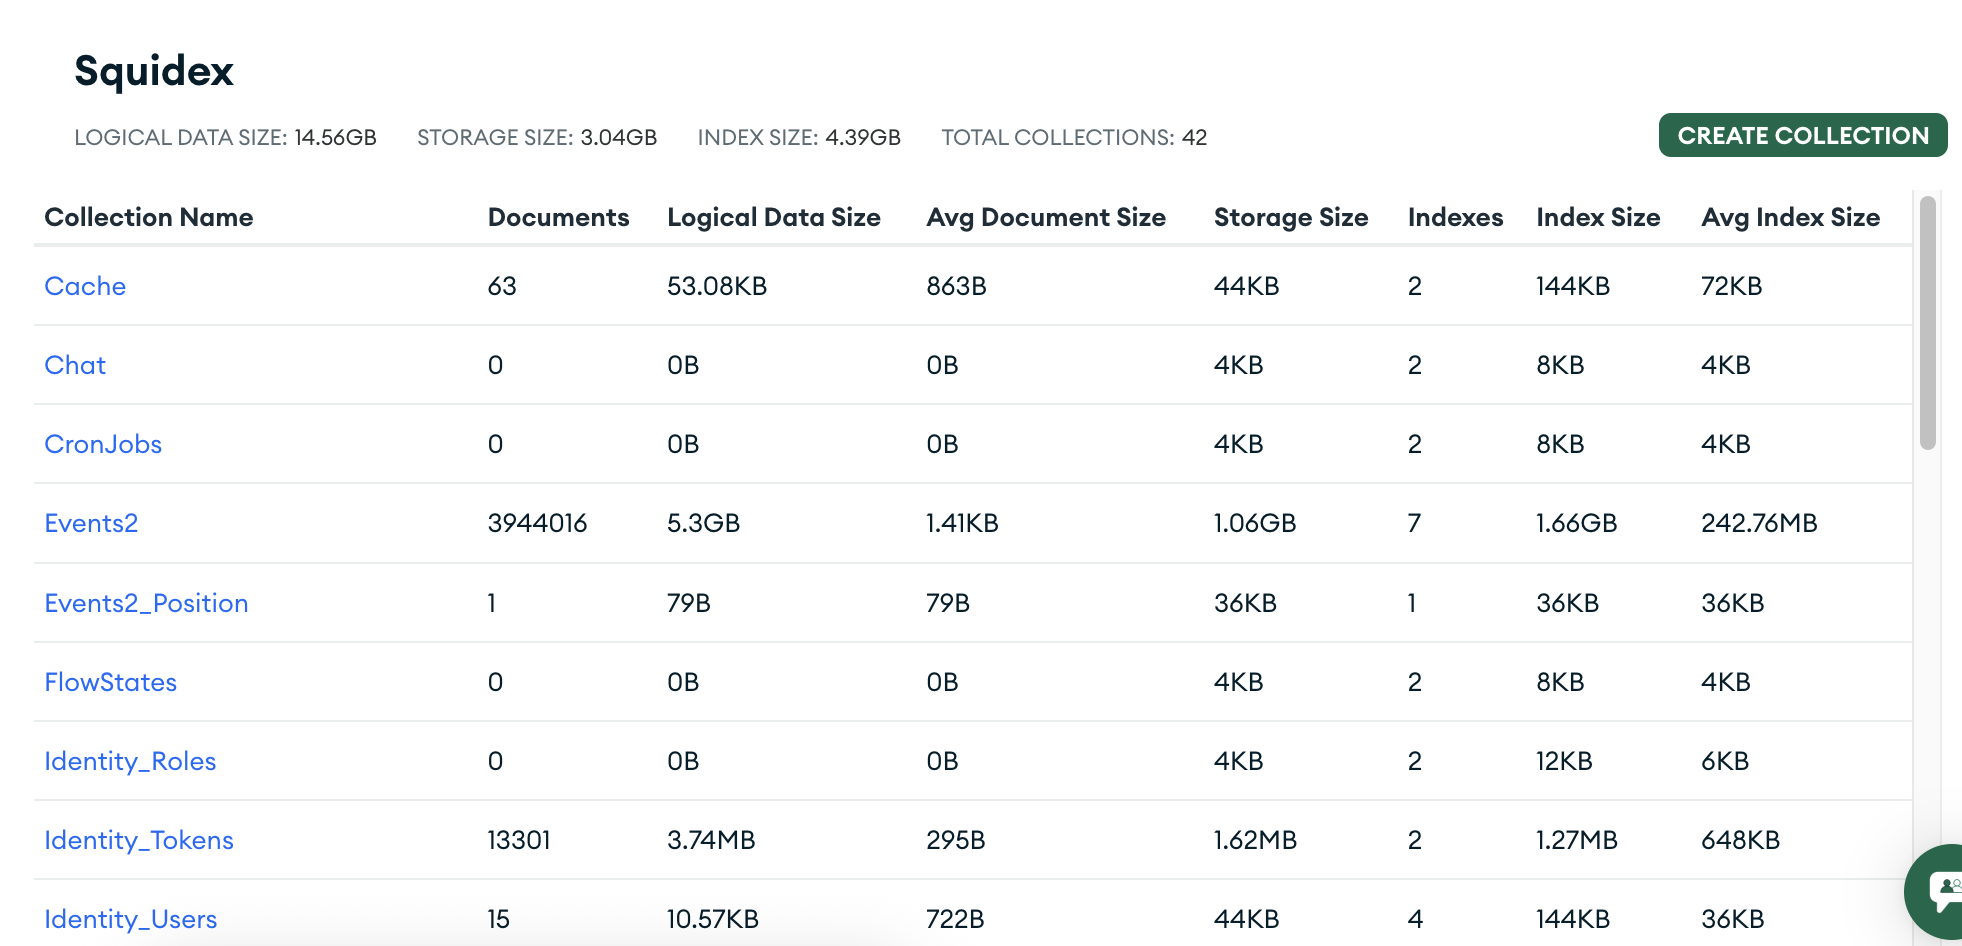
Task: Click the 53.08KB logical size for Cache
Action: tap(717, 286)
